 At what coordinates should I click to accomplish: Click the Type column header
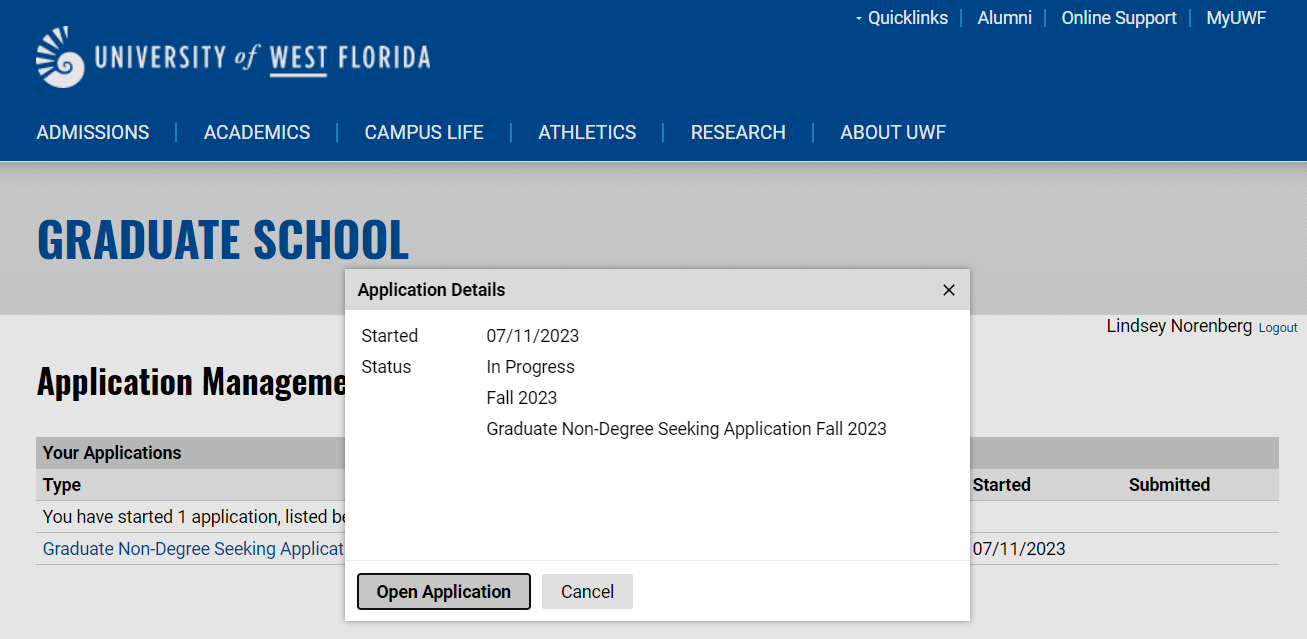(62, 485)
